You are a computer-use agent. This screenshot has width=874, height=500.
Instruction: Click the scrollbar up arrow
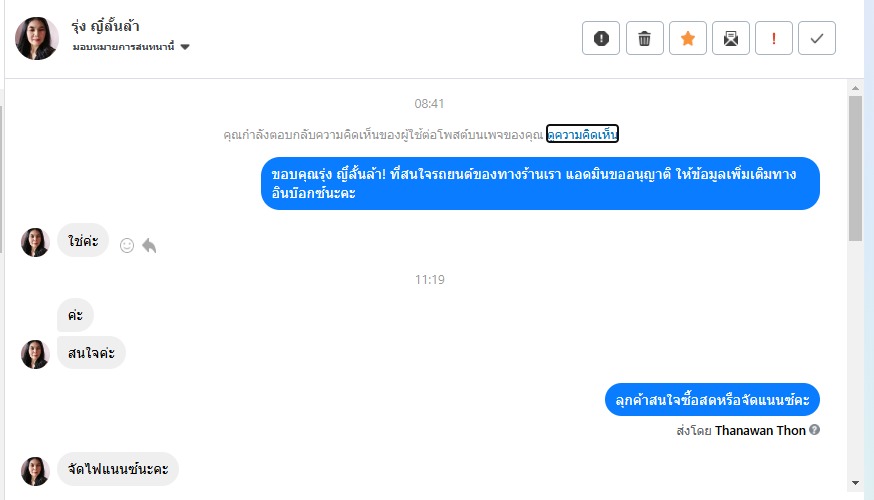point(856,89)
